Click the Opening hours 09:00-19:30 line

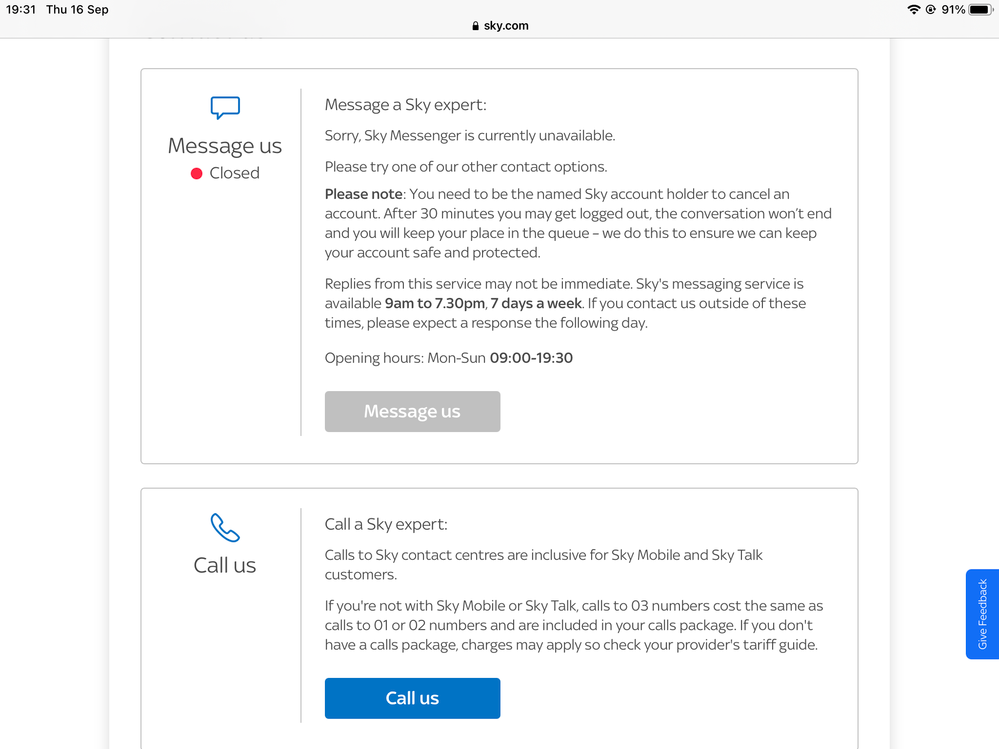(449, 358)
